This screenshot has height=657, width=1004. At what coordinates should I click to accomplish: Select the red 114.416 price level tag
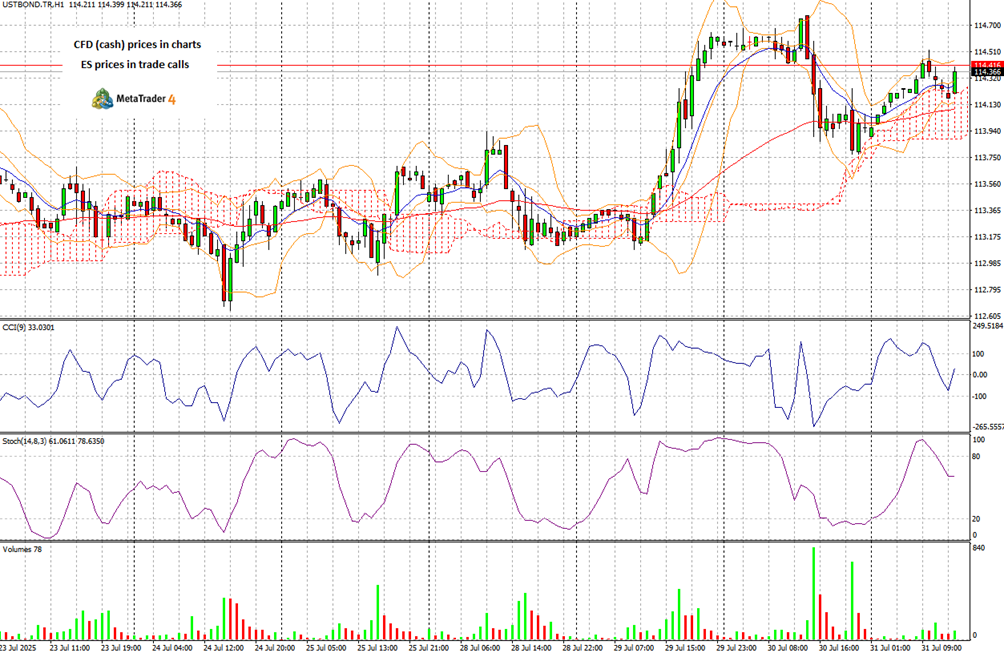(x=985, y=65)
